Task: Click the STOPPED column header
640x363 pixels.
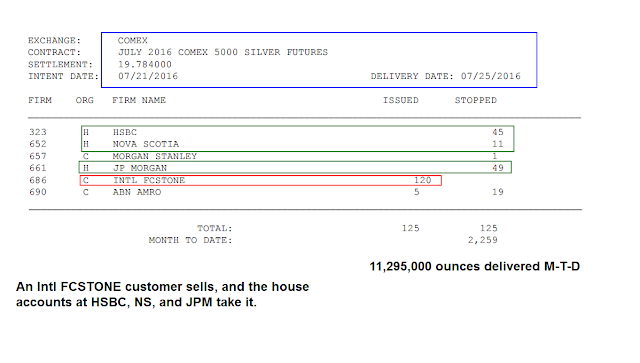Action: pos(476,100)
